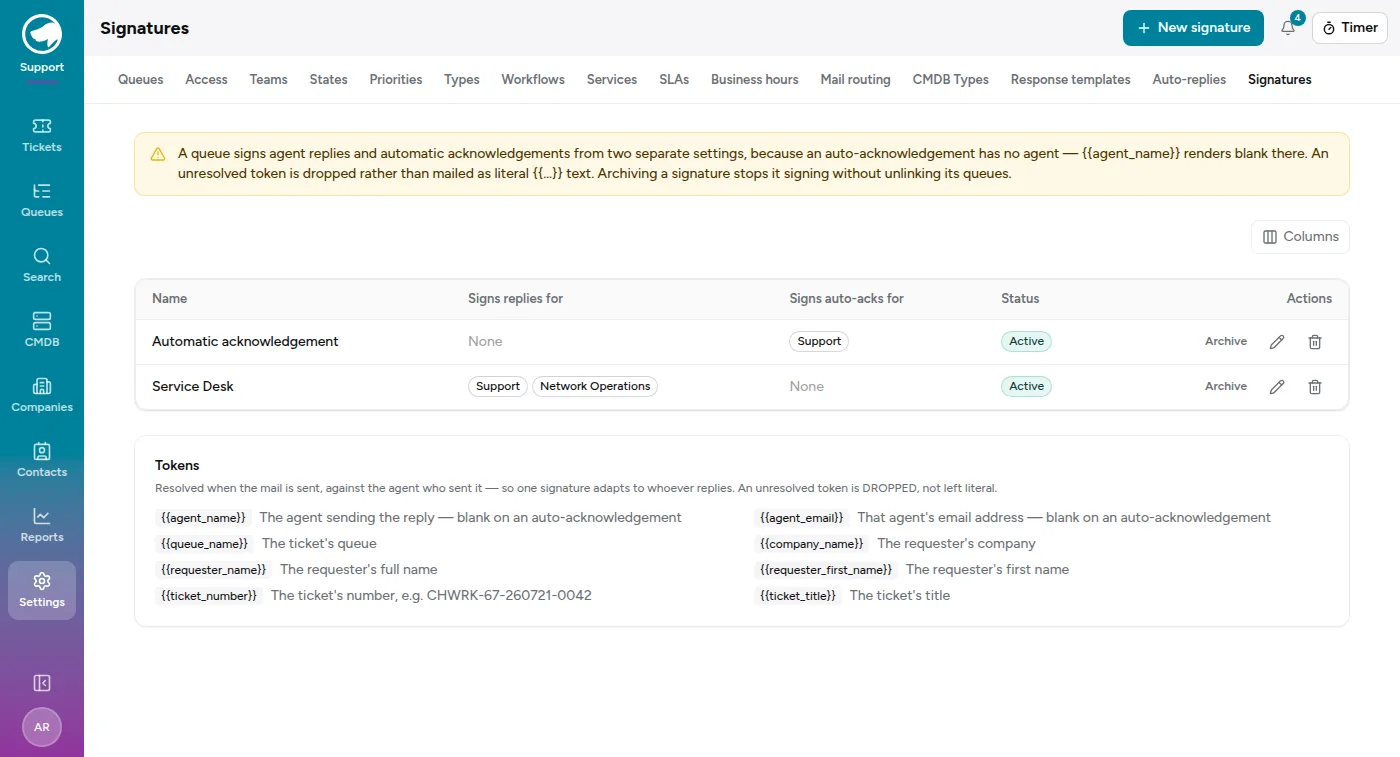Open Search from the sidebar
This screenshot has width=1400, height=757.
pyautogui.click(x=42, y=265)
